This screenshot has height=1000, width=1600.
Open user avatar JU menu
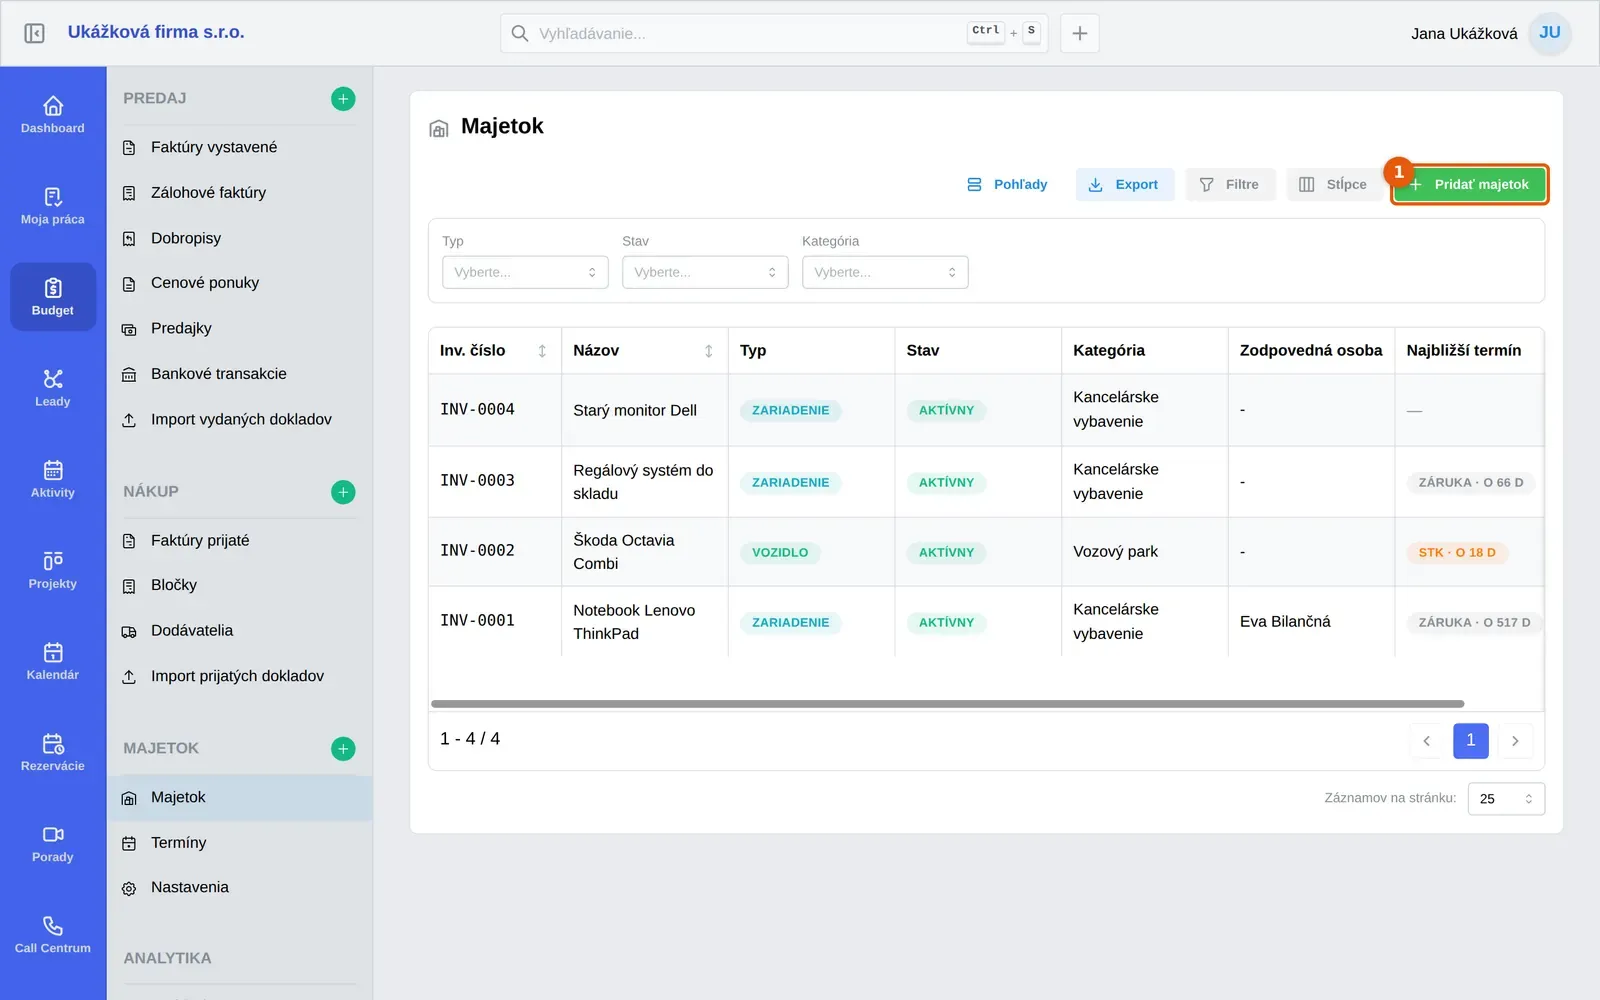(x=1550, y=33)
